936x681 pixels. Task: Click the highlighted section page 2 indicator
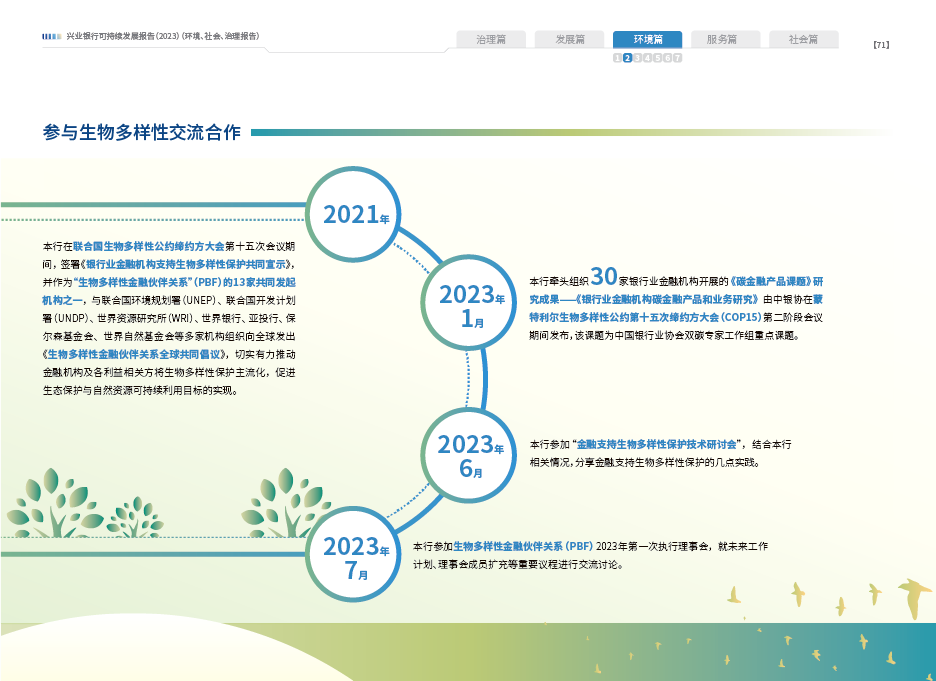(627, 58)
